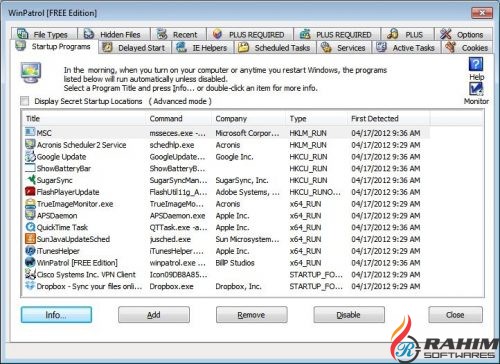Sort by the First Detected column header
The height and width of the screenshot is (364, 500).
(x=388, y=118)
